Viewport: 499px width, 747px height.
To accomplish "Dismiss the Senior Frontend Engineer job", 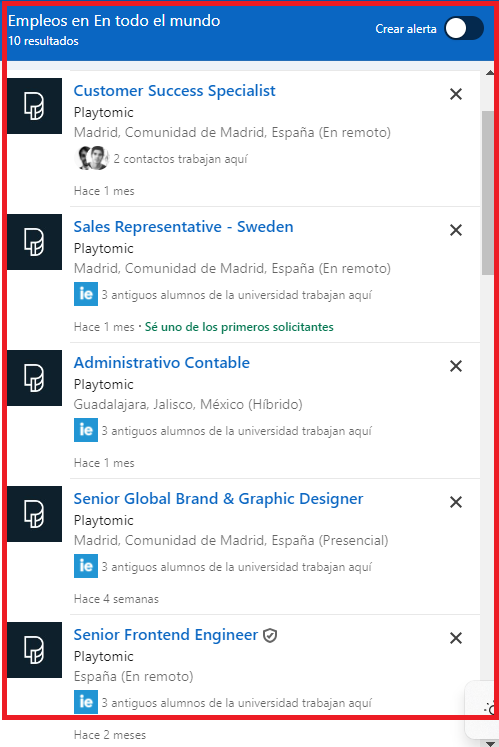I will (456, 638).
